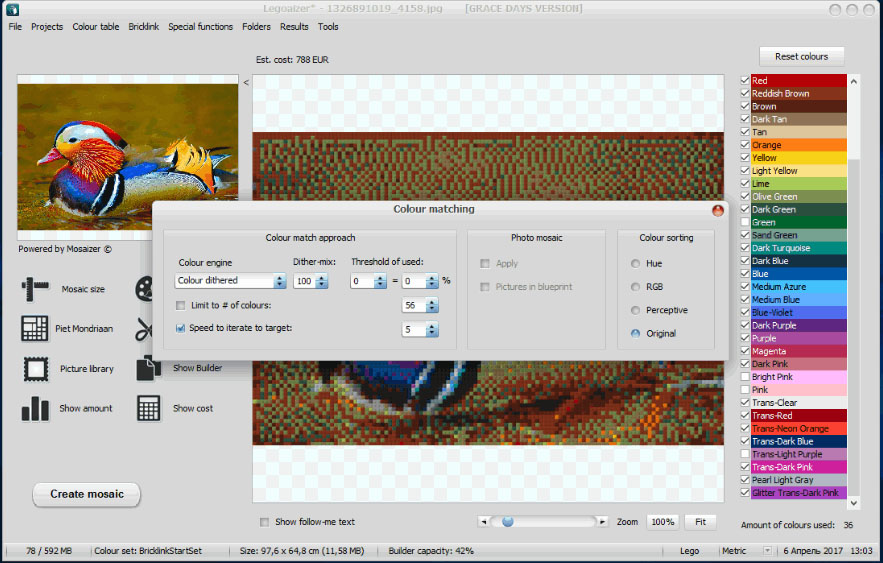883x563 pixels.
Task: Open the Metric units dropdown arrow
Action: point(767,551)
